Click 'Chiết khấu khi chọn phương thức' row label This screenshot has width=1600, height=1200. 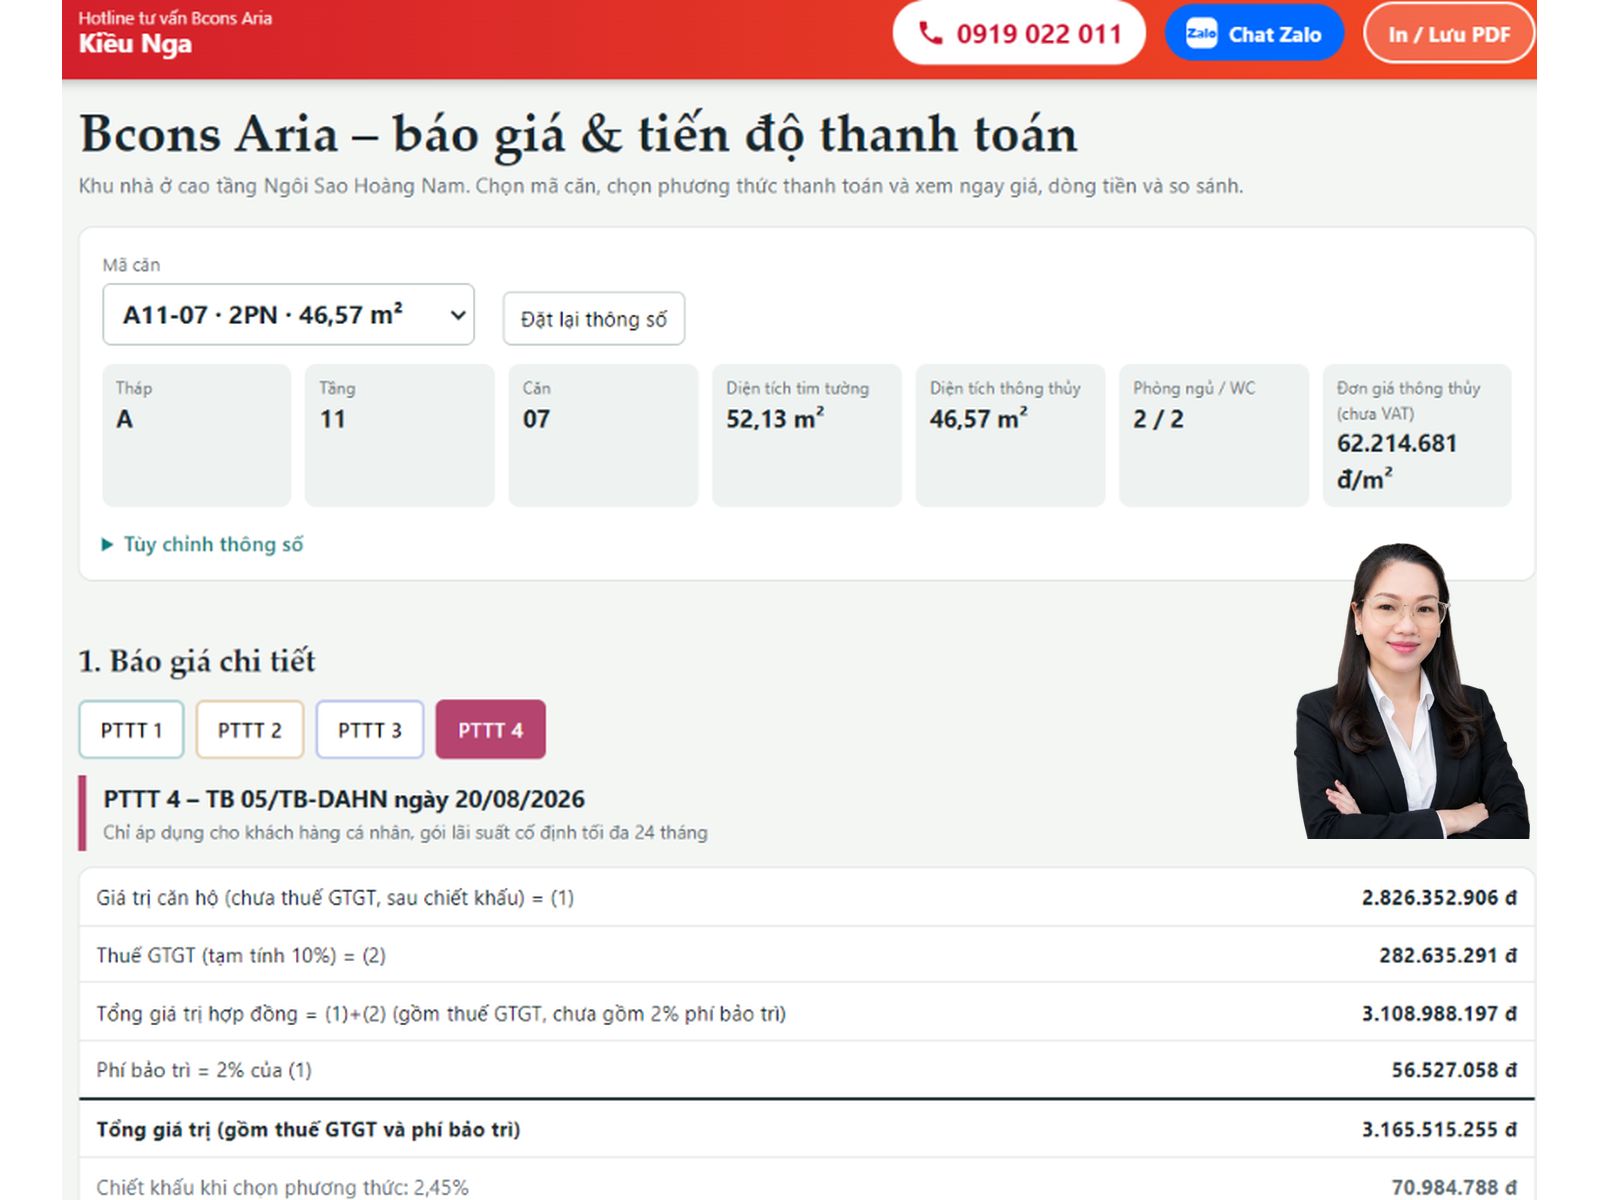click(x=282, y=1187)
